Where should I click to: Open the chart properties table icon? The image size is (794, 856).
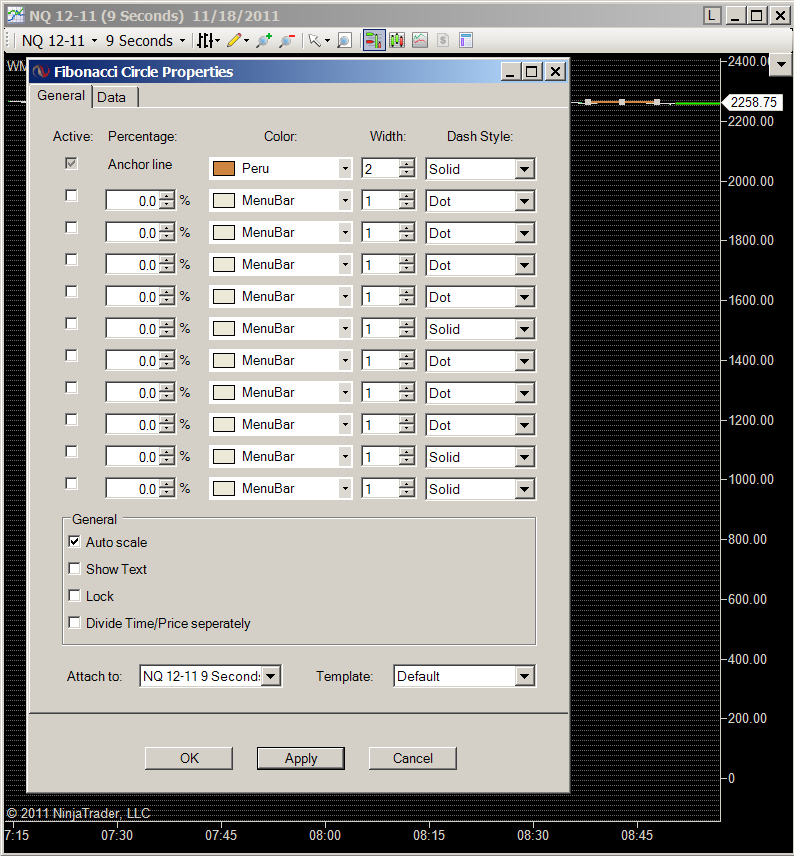(466, 40)
